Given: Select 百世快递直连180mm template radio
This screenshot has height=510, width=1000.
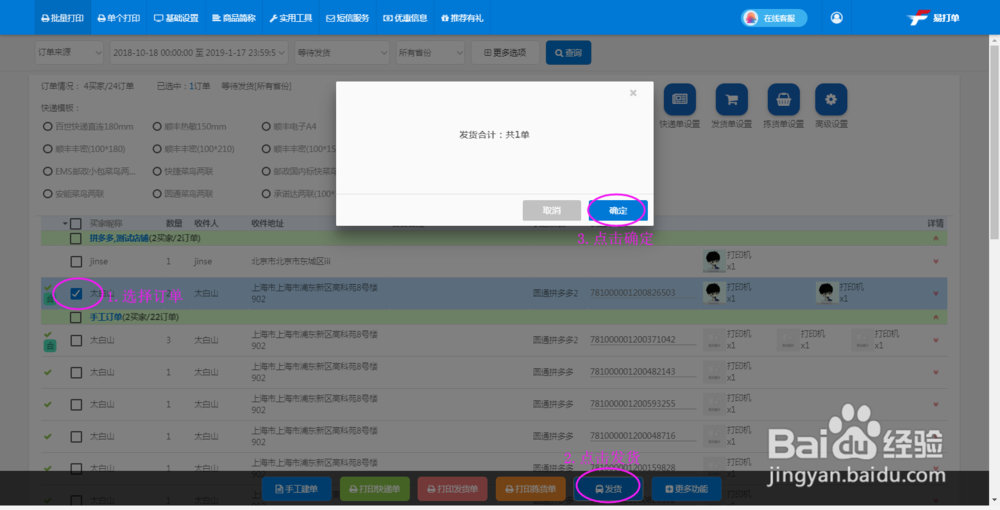Looking at the screenshot, I should 48,126.
